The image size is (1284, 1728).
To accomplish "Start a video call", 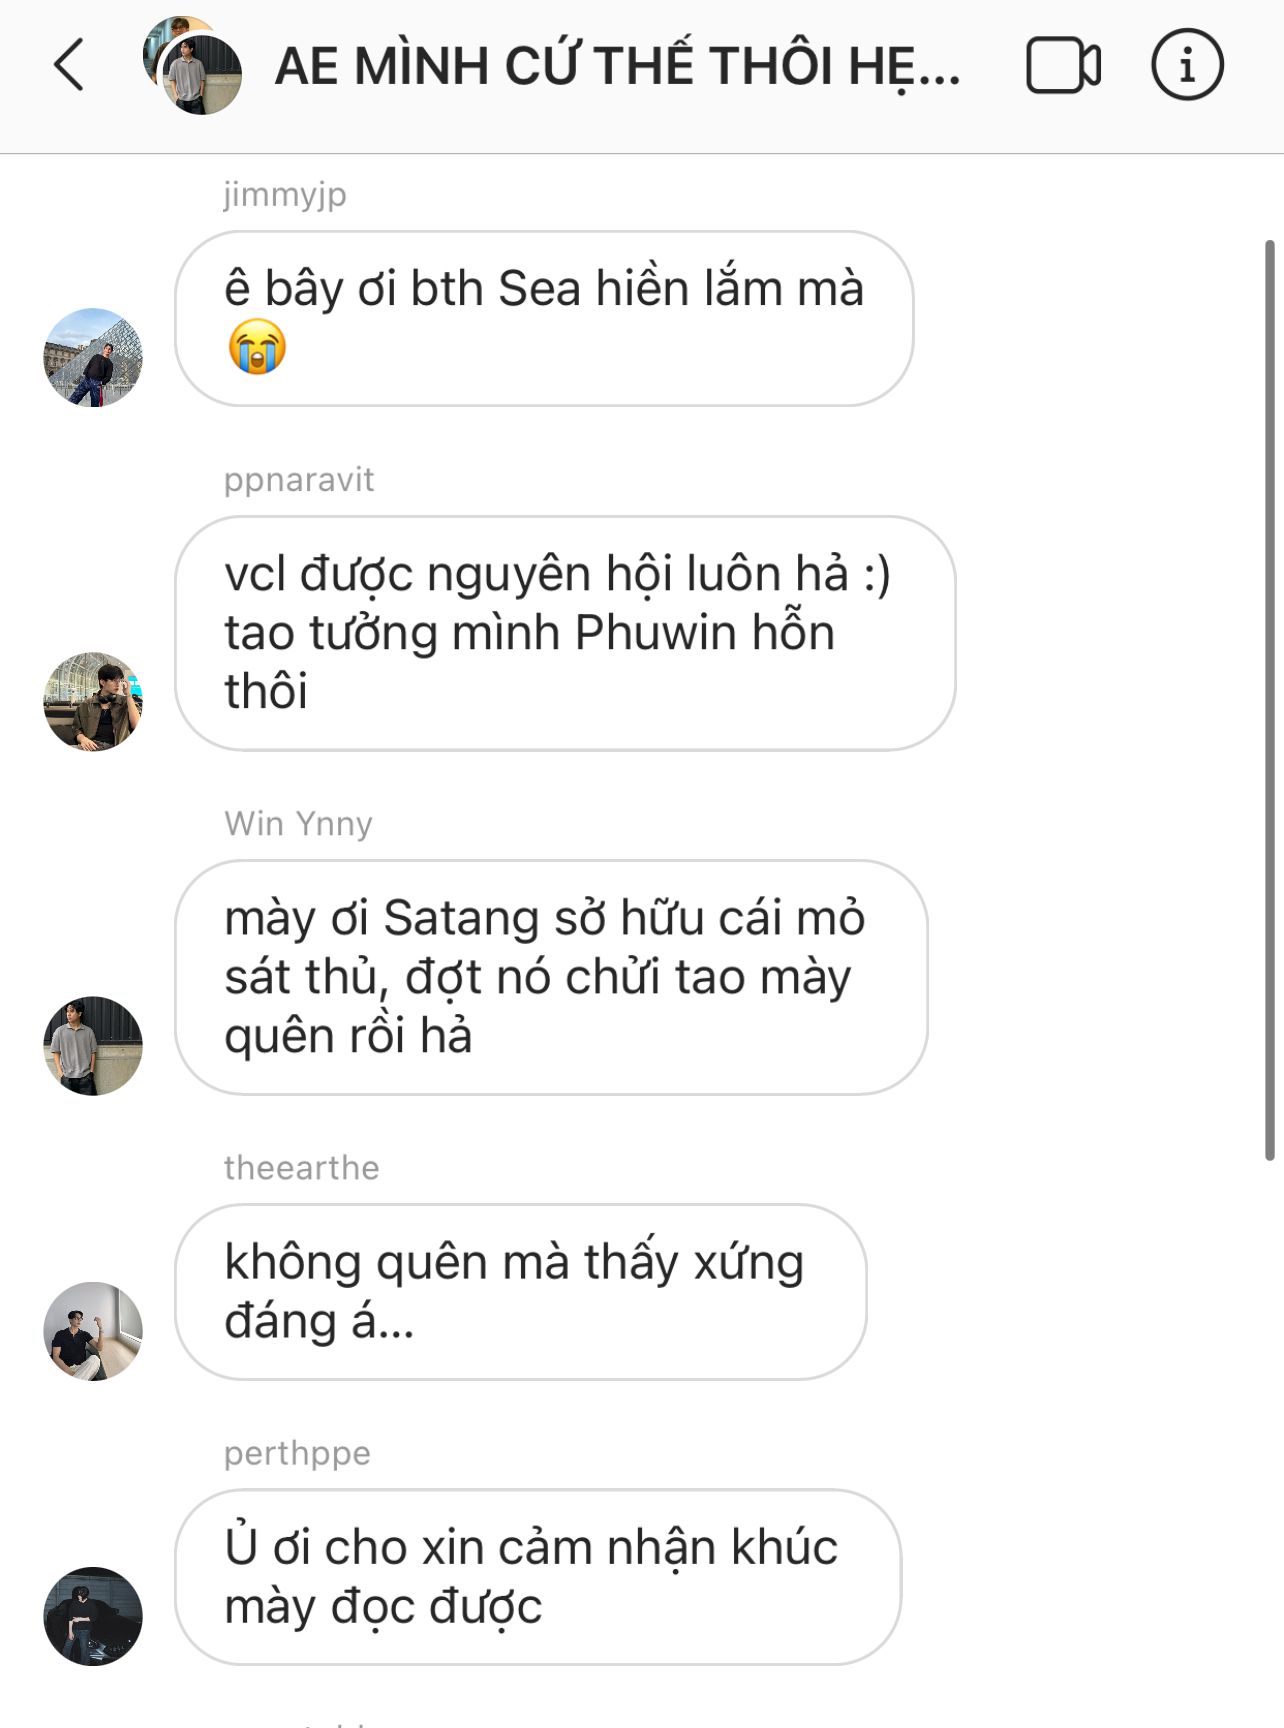I will pyautogui.click(x=1063, y=66).
